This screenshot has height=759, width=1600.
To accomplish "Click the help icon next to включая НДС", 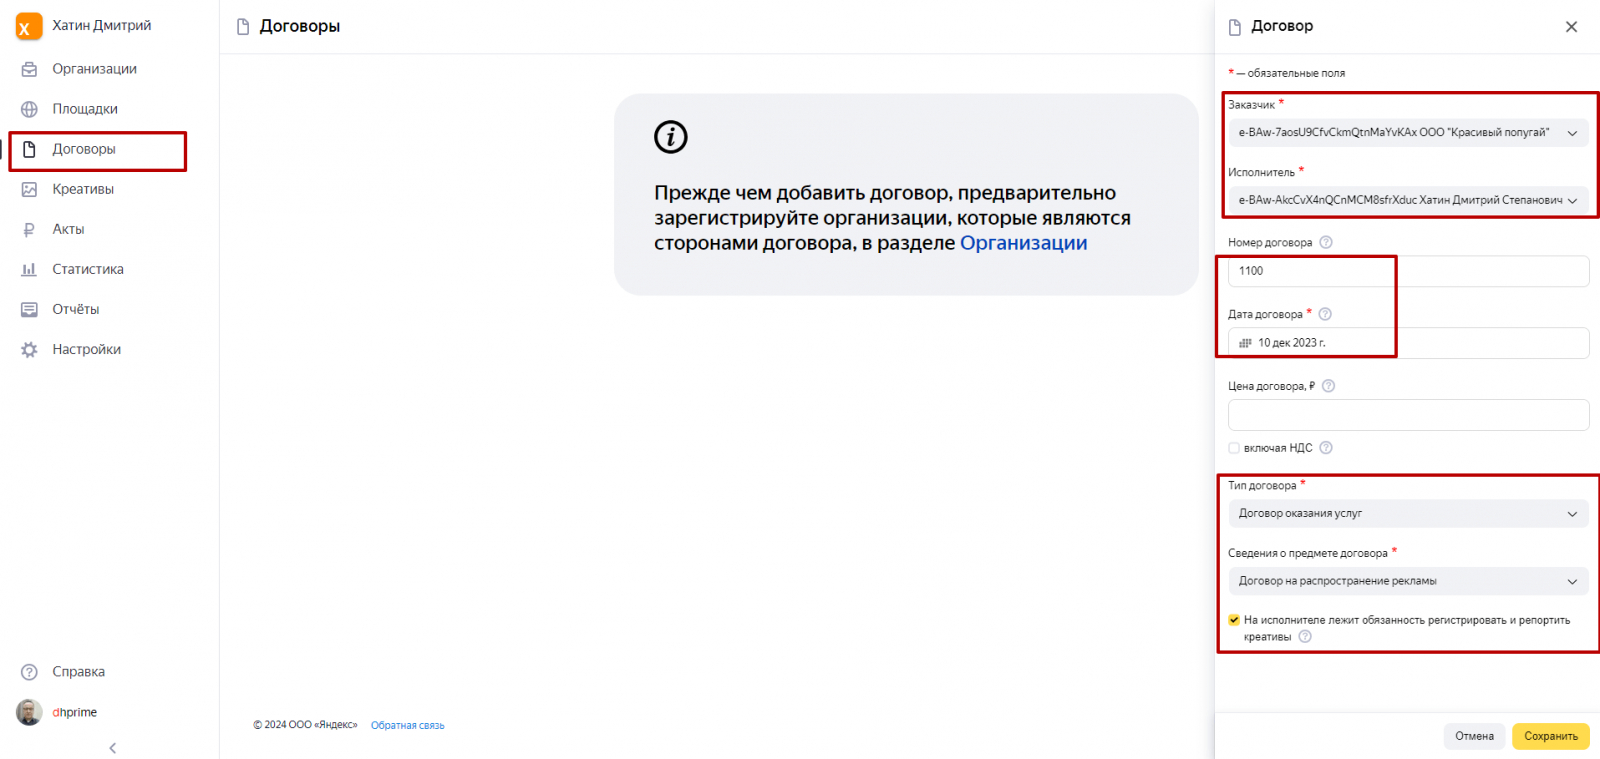I will pos(1326,448).
